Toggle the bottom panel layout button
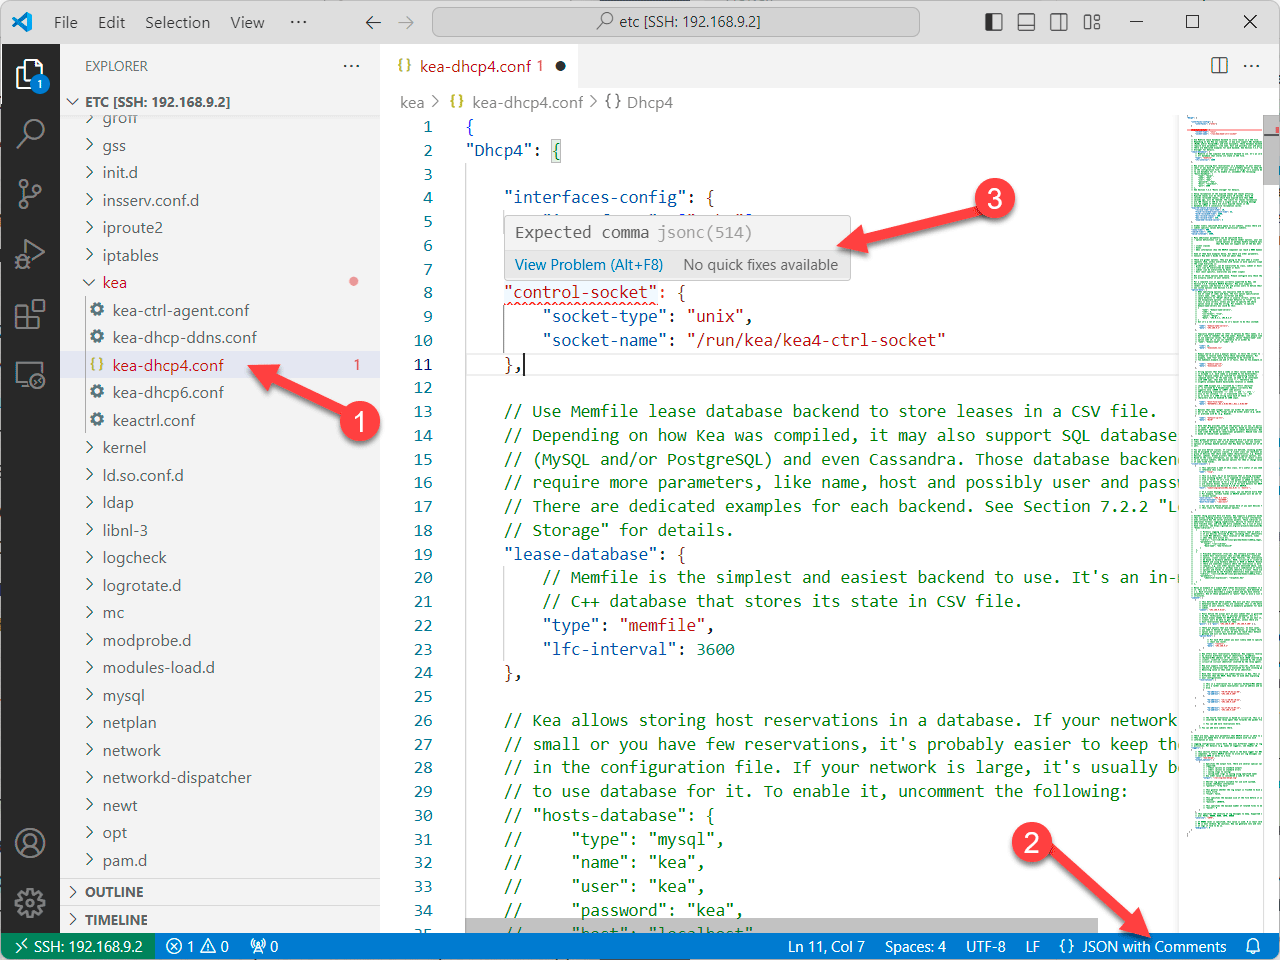Image resolution: width=1280 pixels, height=960 pixels. pyautogui.click(x=1026, y=22)
